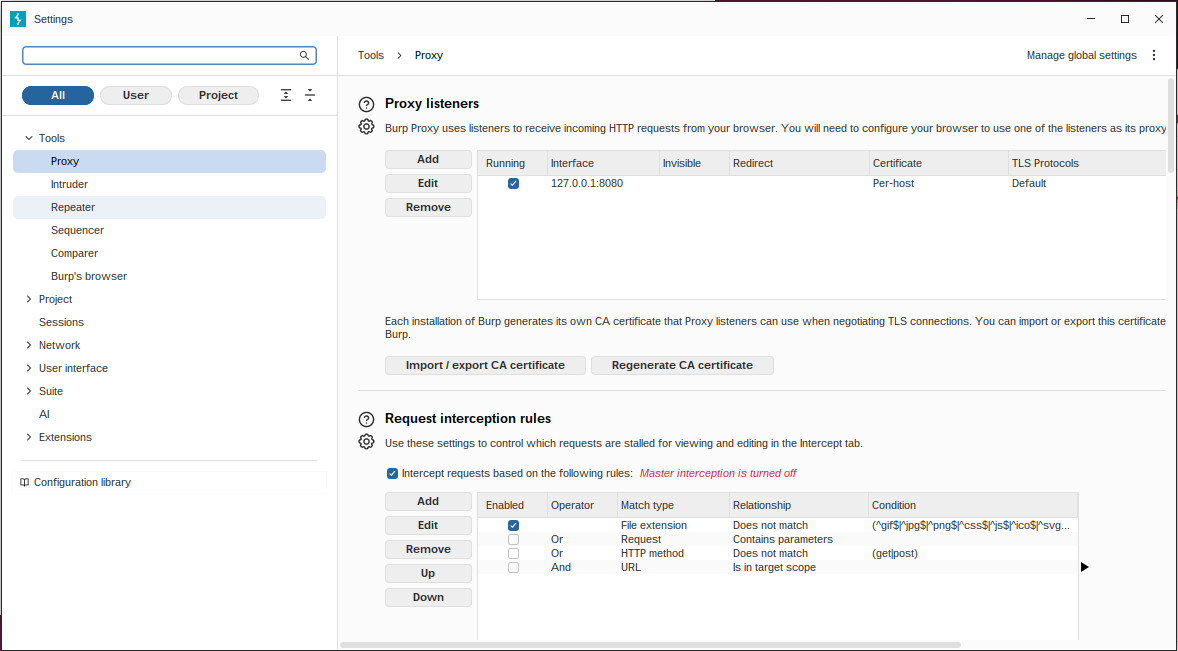Select the Project settings filter
Viewport: 1178px width, 651px height.
pyautogui.click(x=219, y=95)
